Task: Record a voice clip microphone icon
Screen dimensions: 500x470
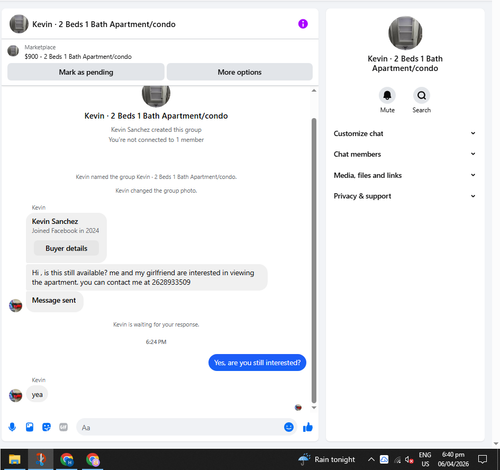Action: click(x=12, y=427)
